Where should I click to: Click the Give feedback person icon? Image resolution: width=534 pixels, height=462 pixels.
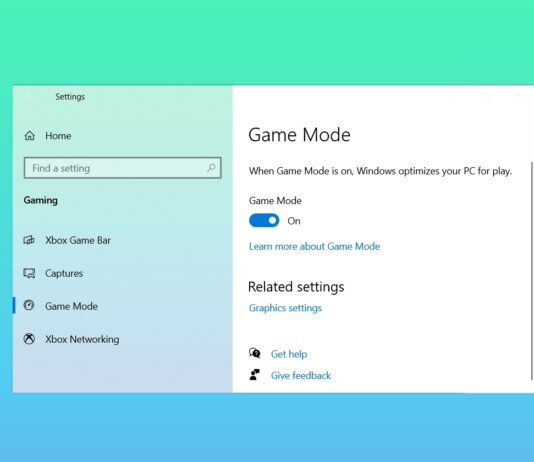(x=254, y=375)
